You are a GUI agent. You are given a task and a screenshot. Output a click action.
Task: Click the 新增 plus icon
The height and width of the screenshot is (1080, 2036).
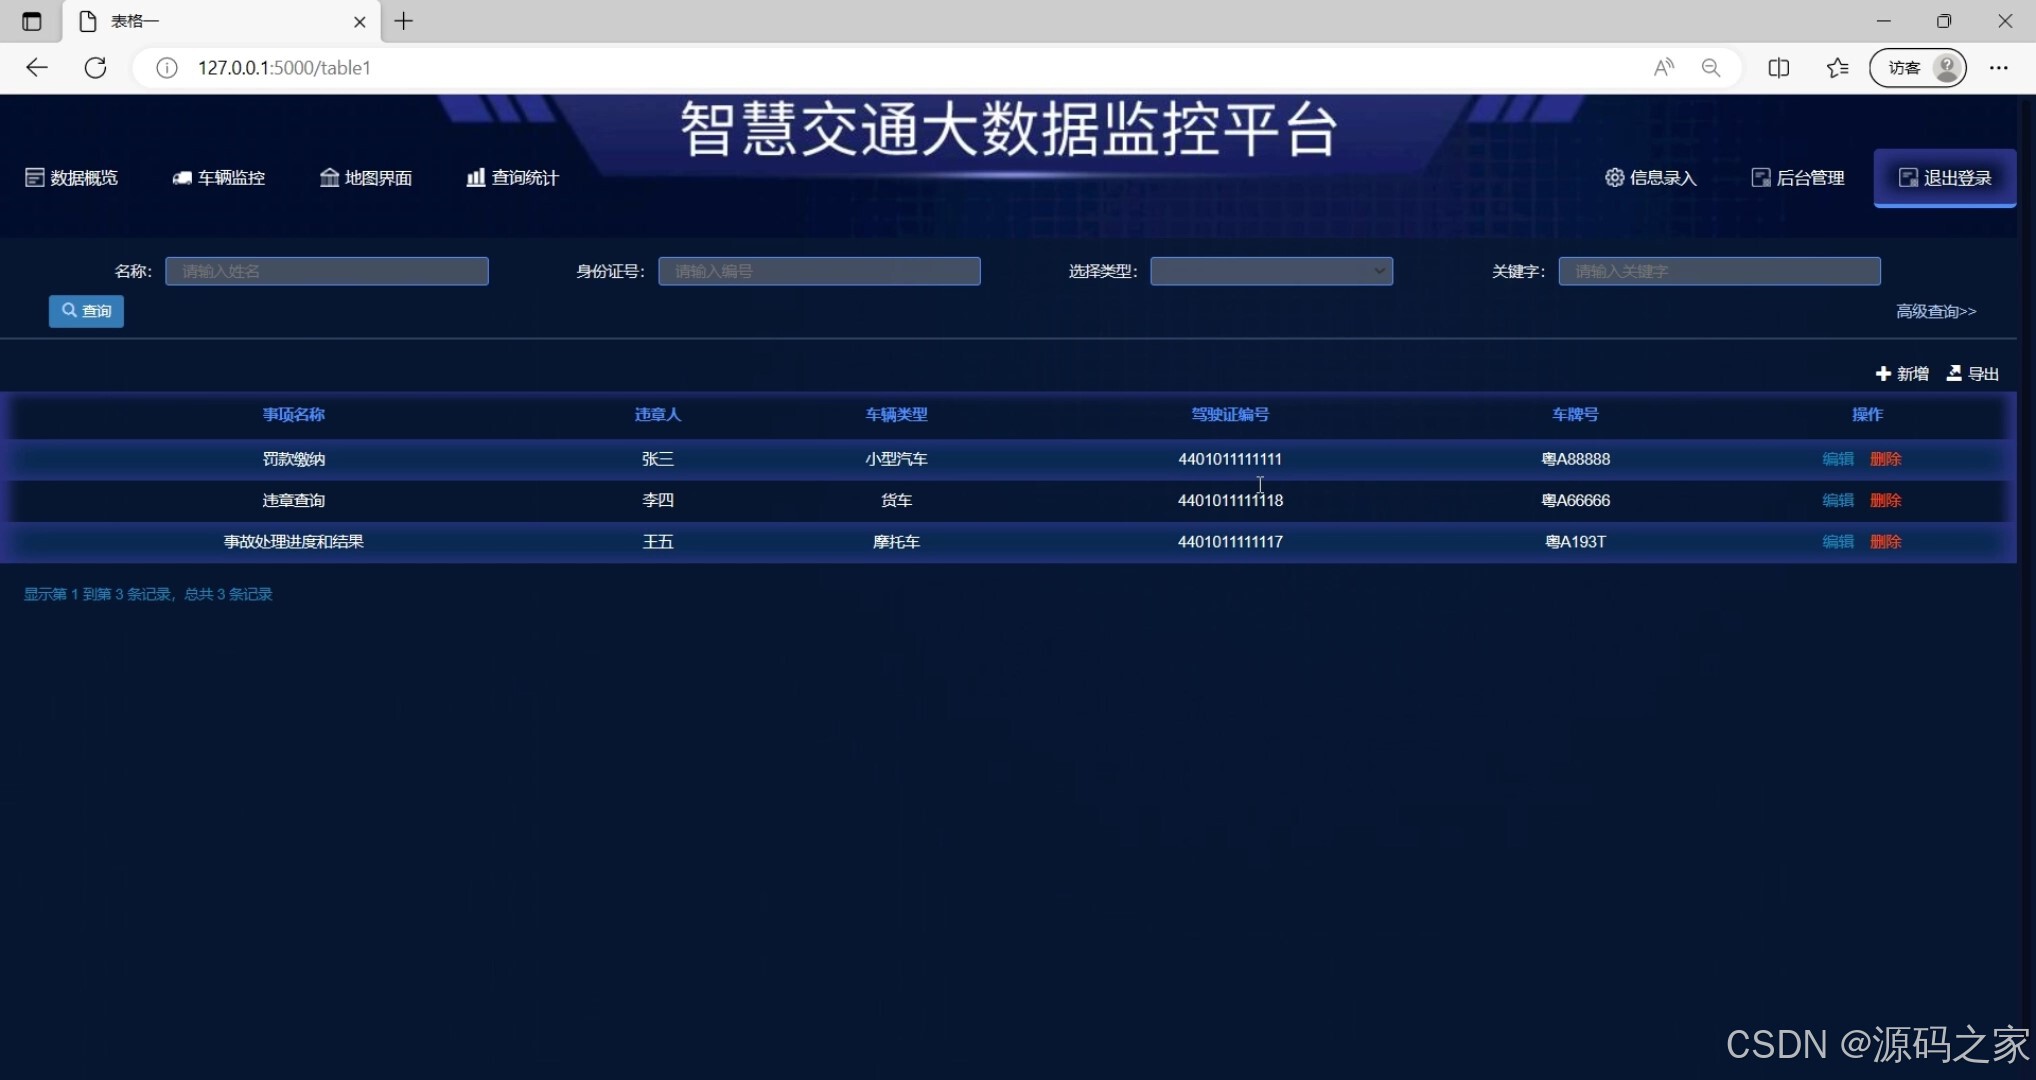point(1883,373)
